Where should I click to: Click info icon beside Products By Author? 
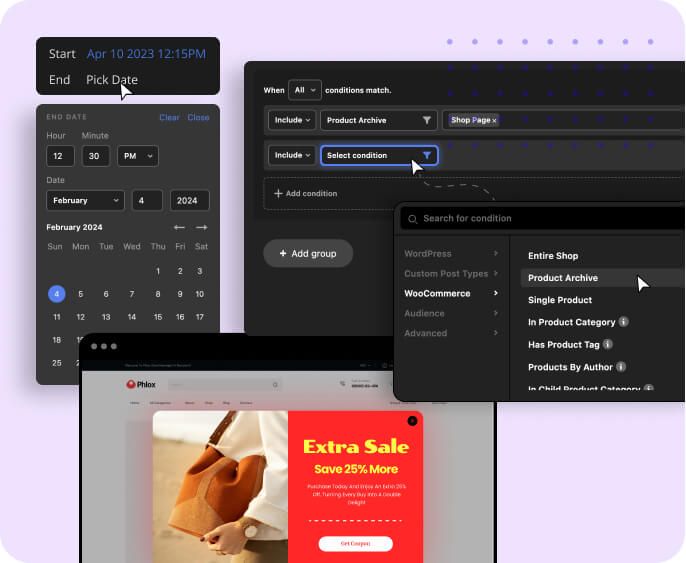pyautogui.click(x=621, y=367)
